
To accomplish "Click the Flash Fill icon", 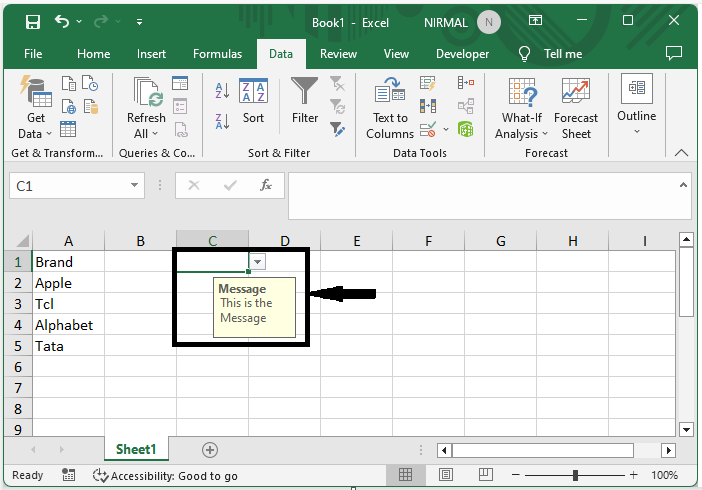I will 428,83.
